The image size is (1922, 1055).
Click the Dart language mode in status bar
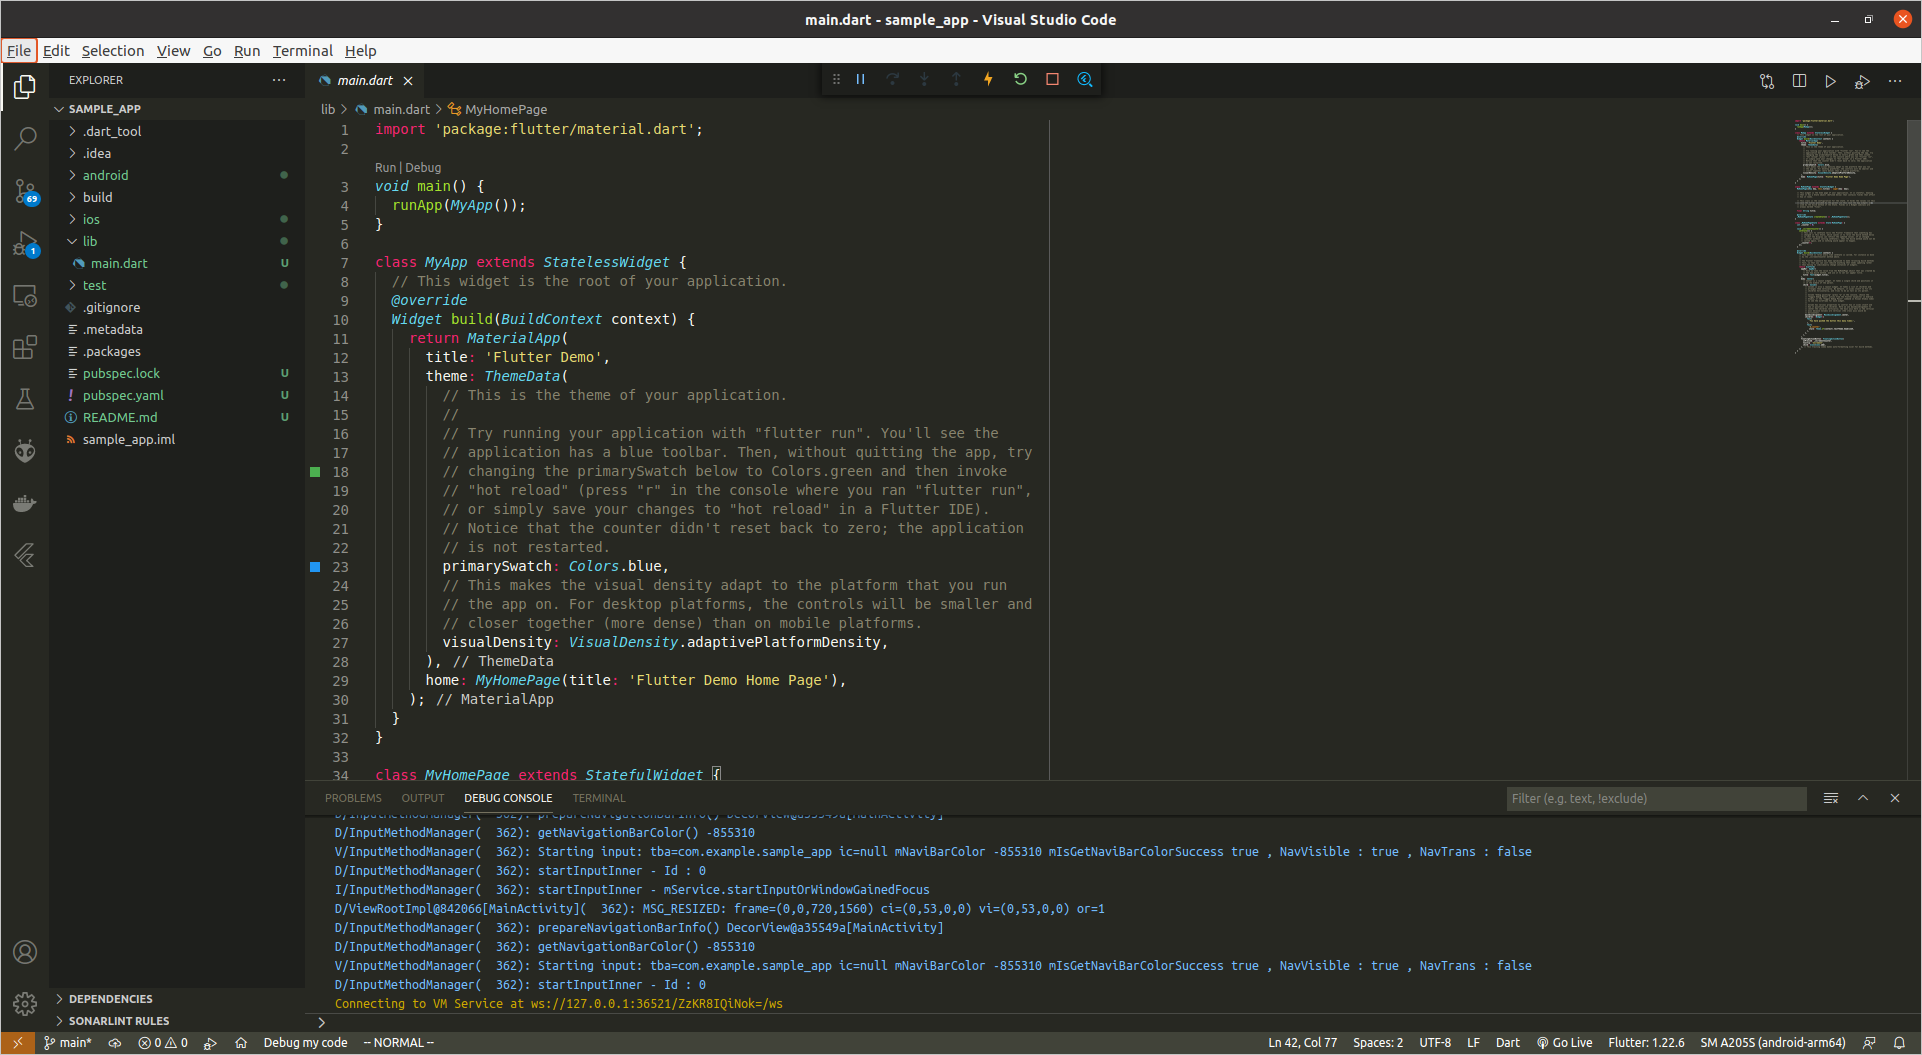(1507, 1043)
